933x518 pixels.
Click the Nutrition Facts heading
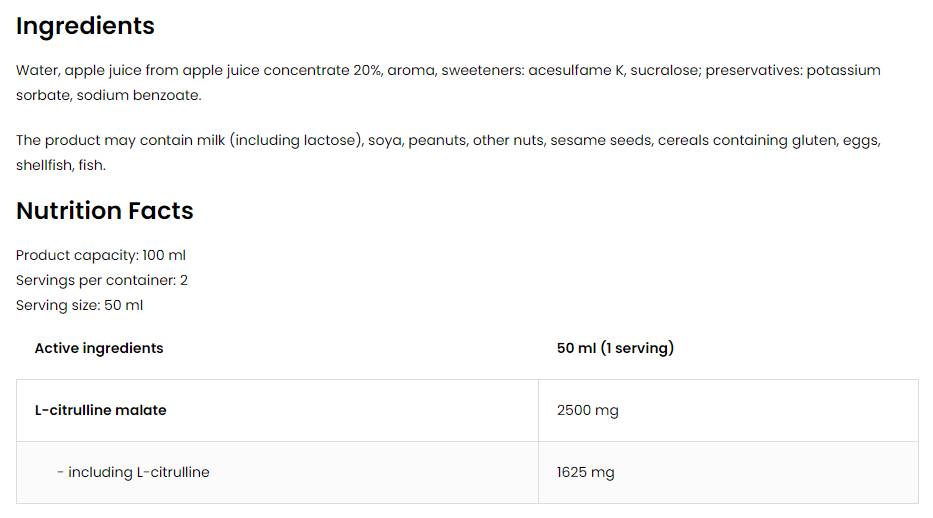pos(104,211)
